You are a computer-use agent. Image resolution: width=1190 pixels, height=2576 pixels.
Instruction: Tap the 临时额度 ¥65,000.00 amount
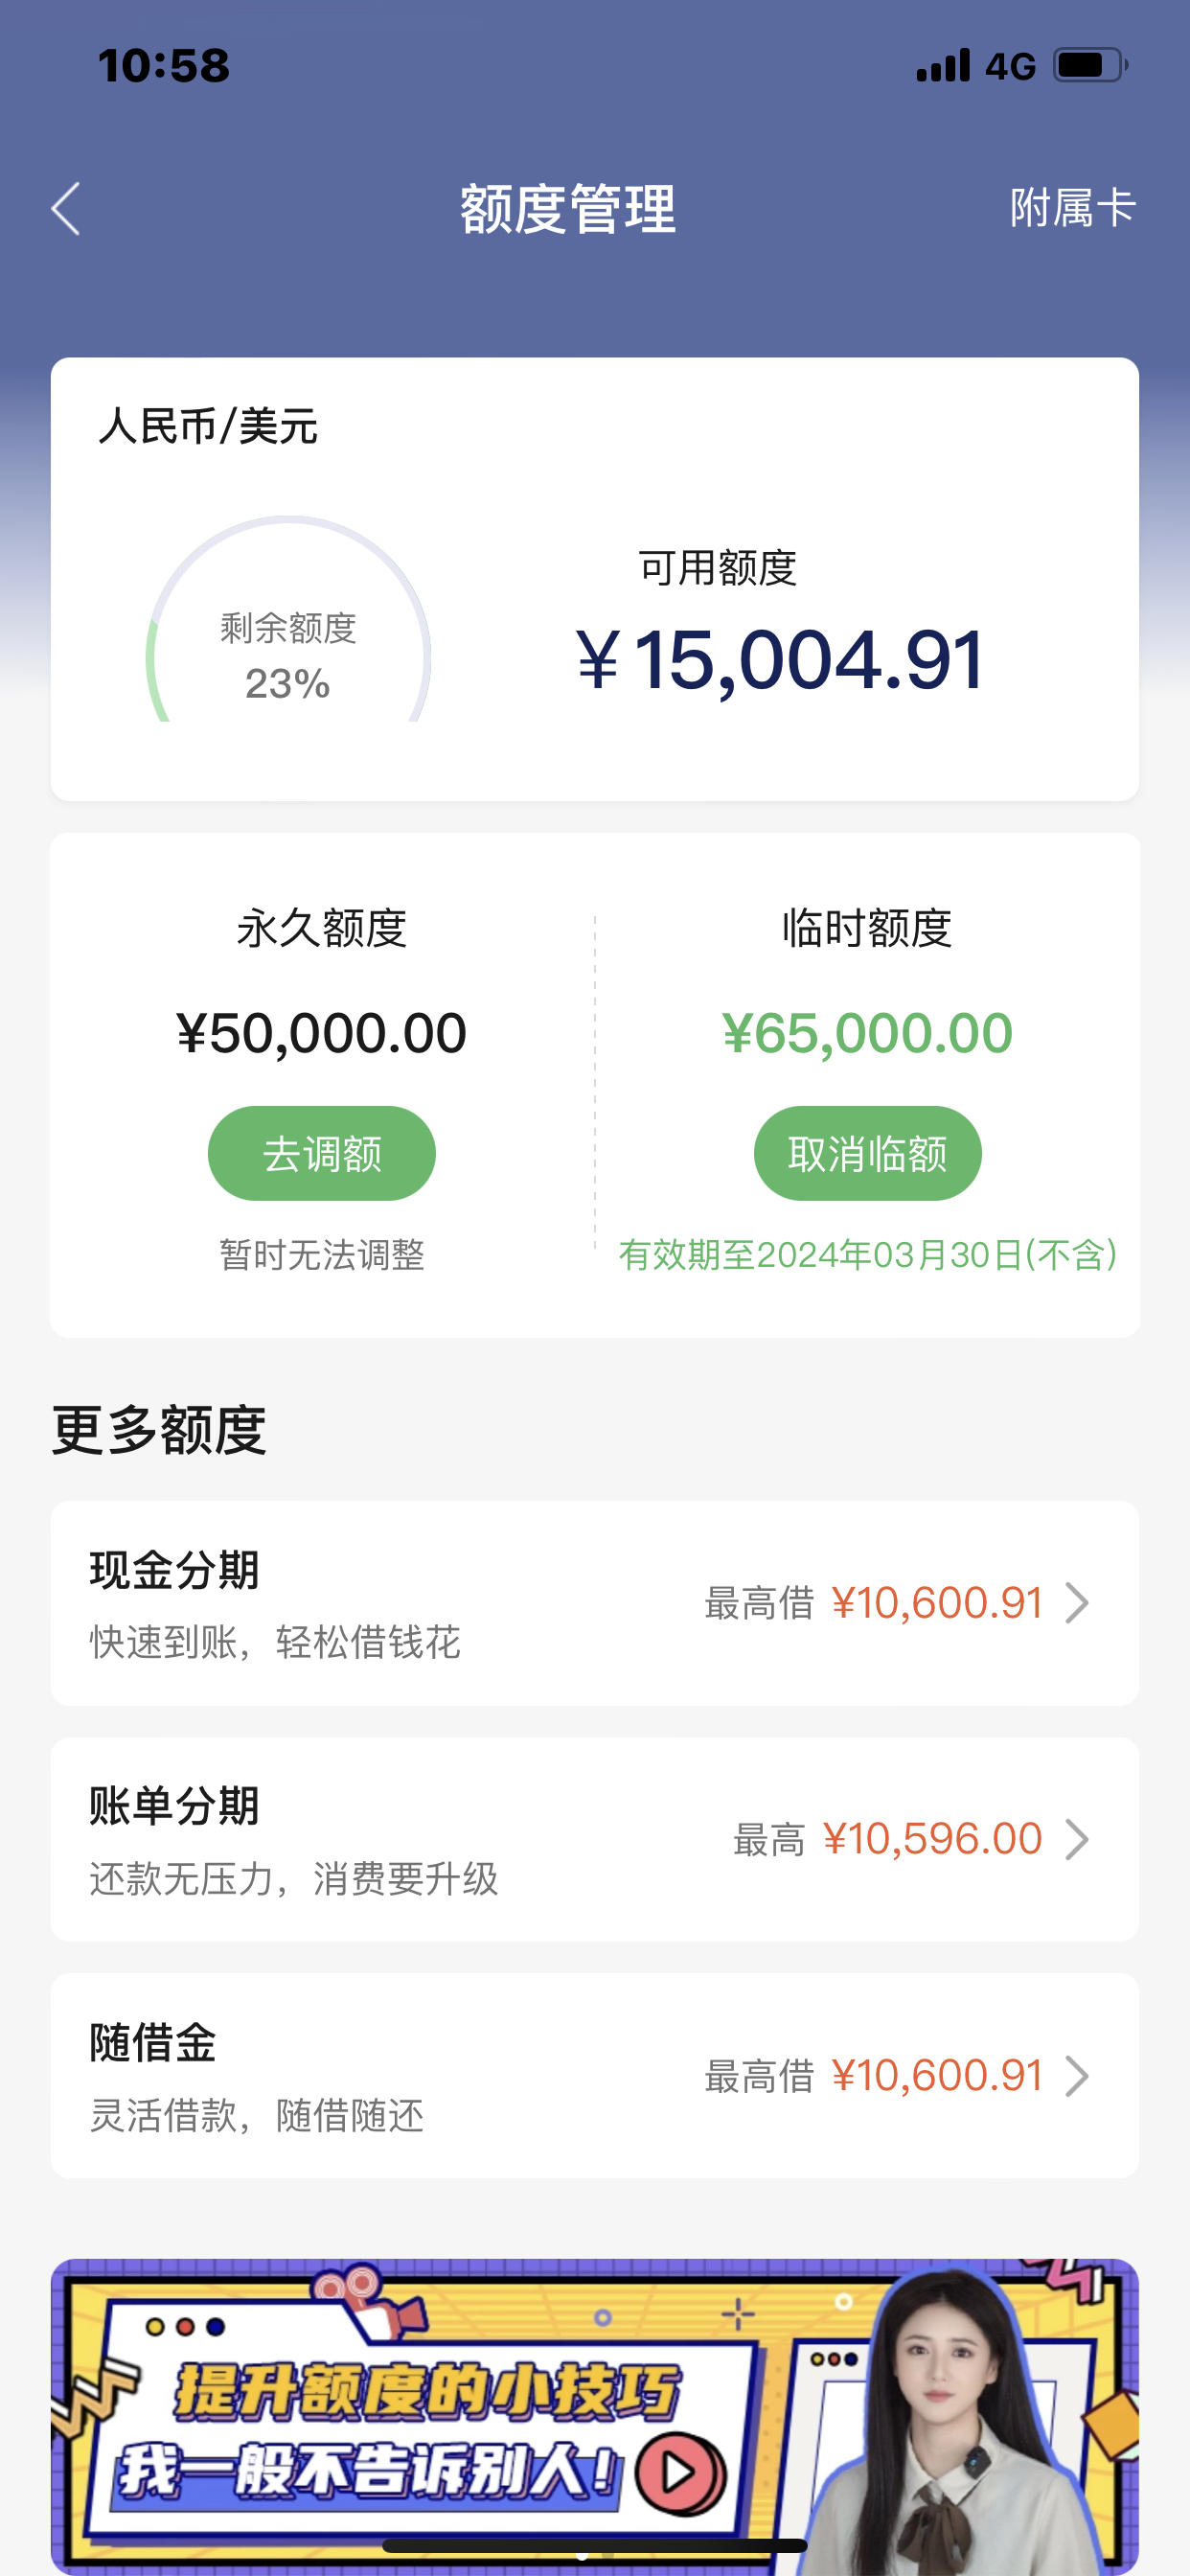(867, 1033)
